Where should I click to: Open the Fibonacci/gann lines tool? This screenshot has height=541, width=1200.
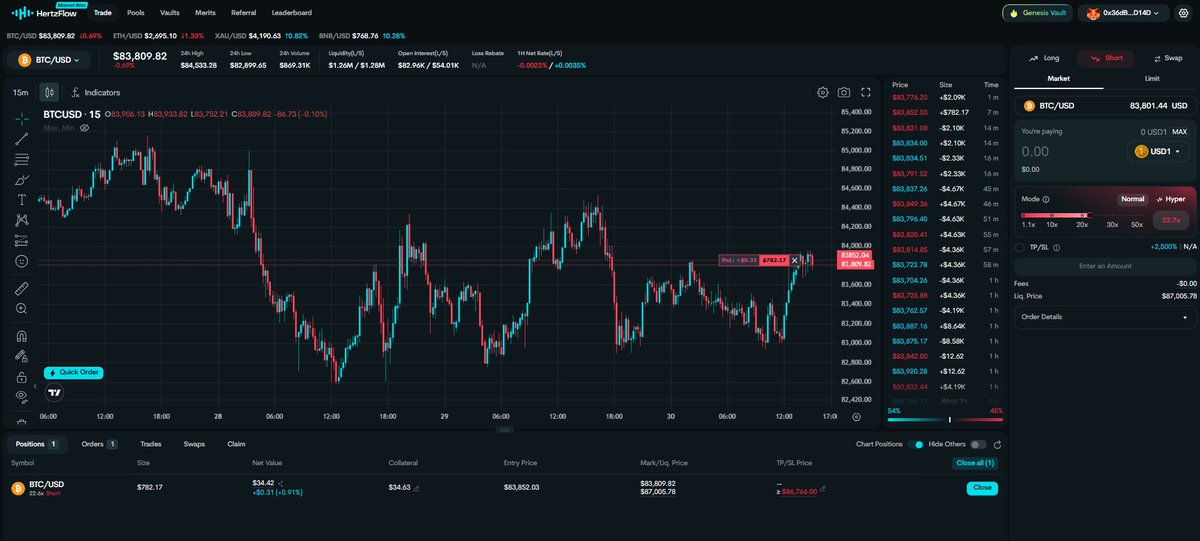[x=21, y=159]
